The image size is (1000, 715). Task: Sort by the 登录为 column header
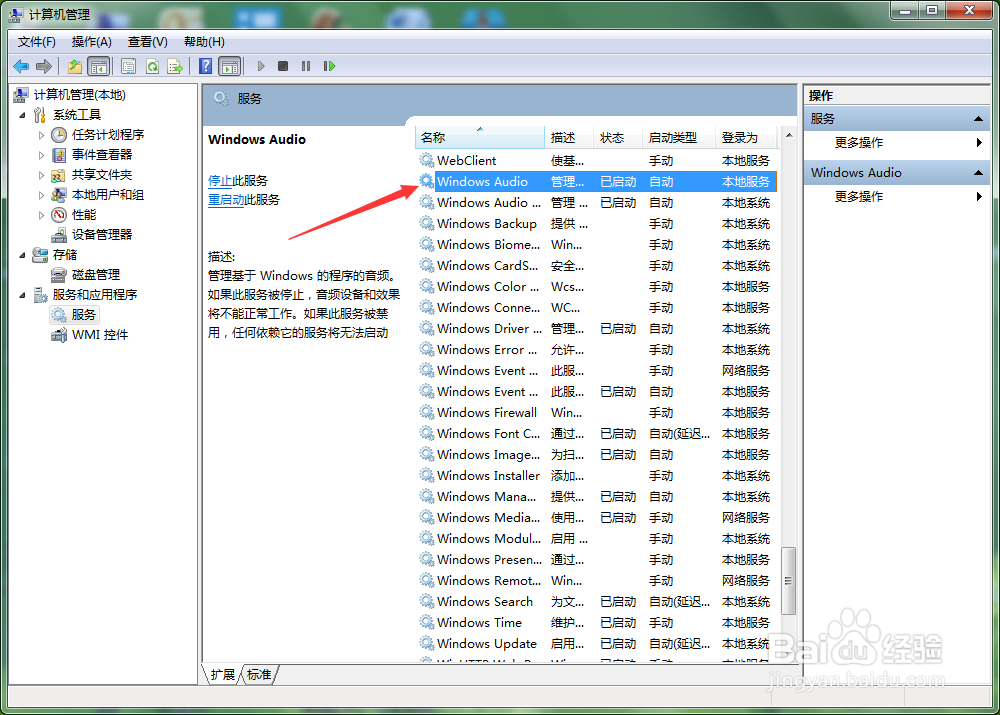coord(746,138)
